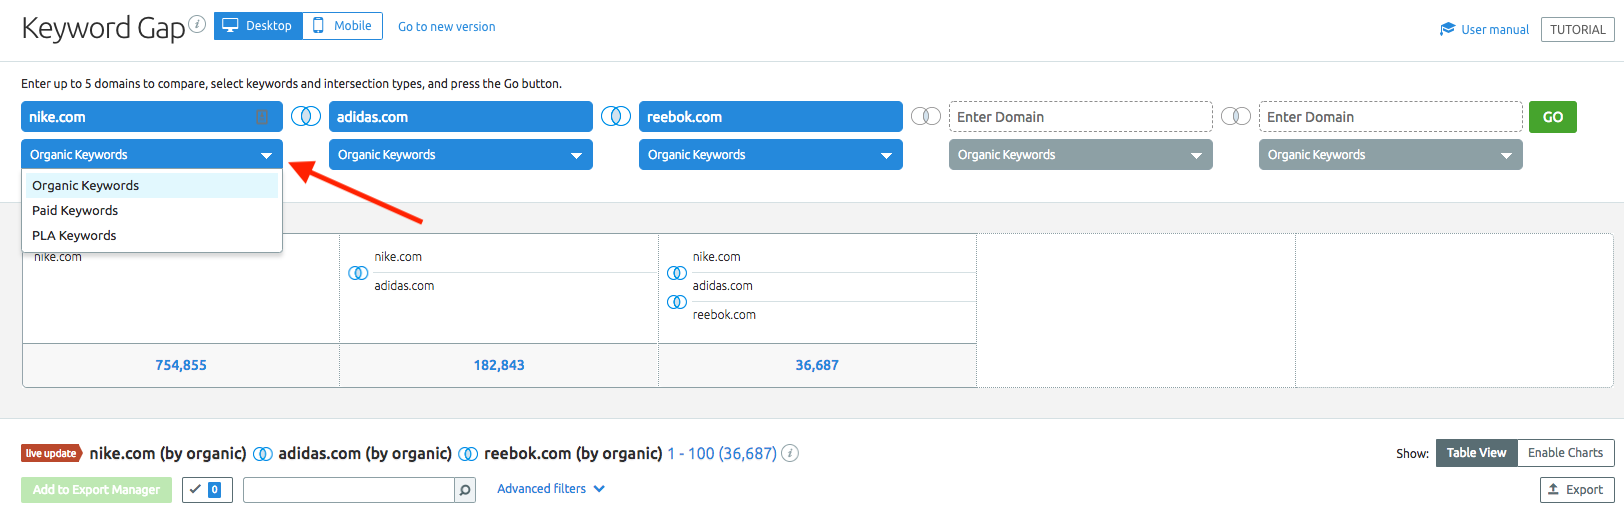
Task: Select Paid Keywords from the open list
Action: click(x=75, y=211)
